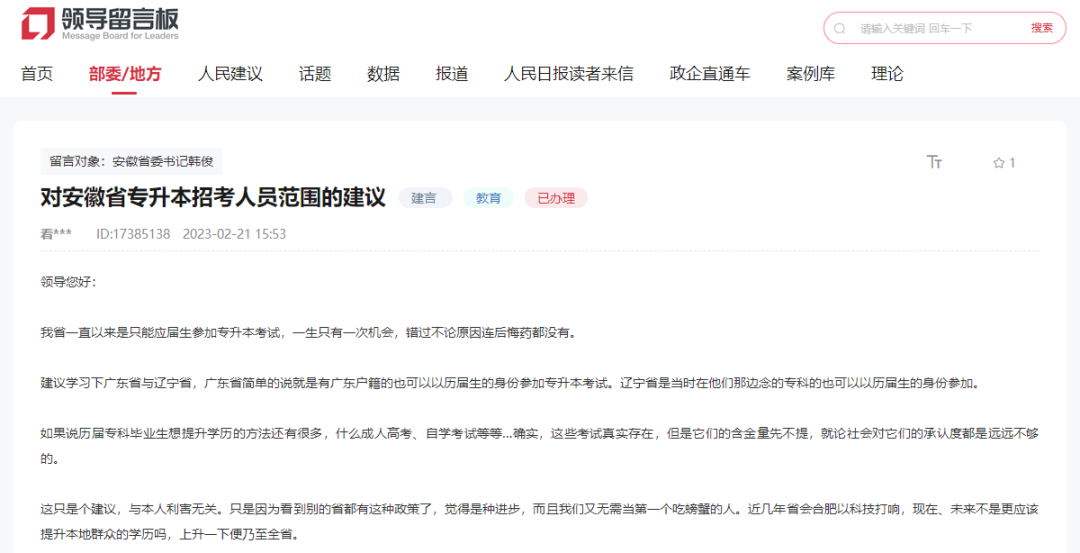Open the 人民建议 navigation tab
1080x553 pixels.
click(x=230, y=74)
